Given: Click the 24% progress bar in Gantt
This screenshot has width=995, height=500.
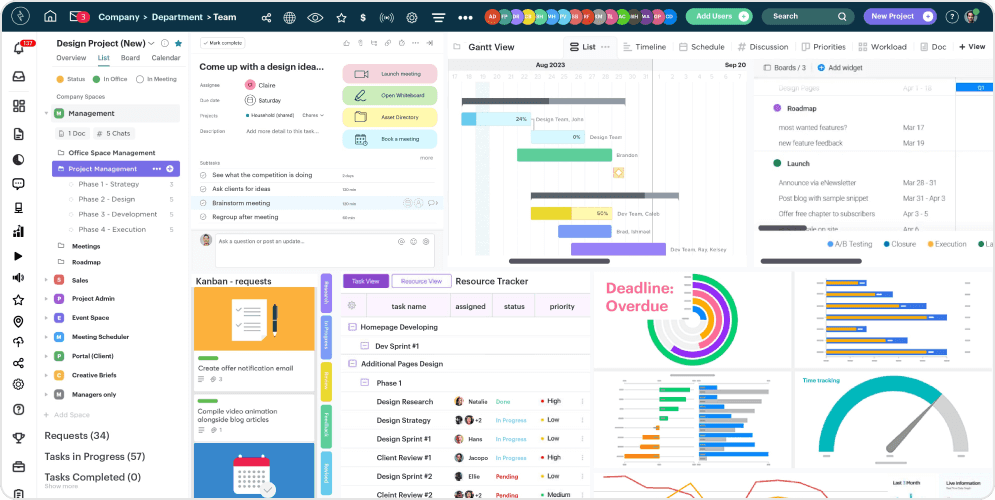Looking at the screenshot, I should 497,119.
